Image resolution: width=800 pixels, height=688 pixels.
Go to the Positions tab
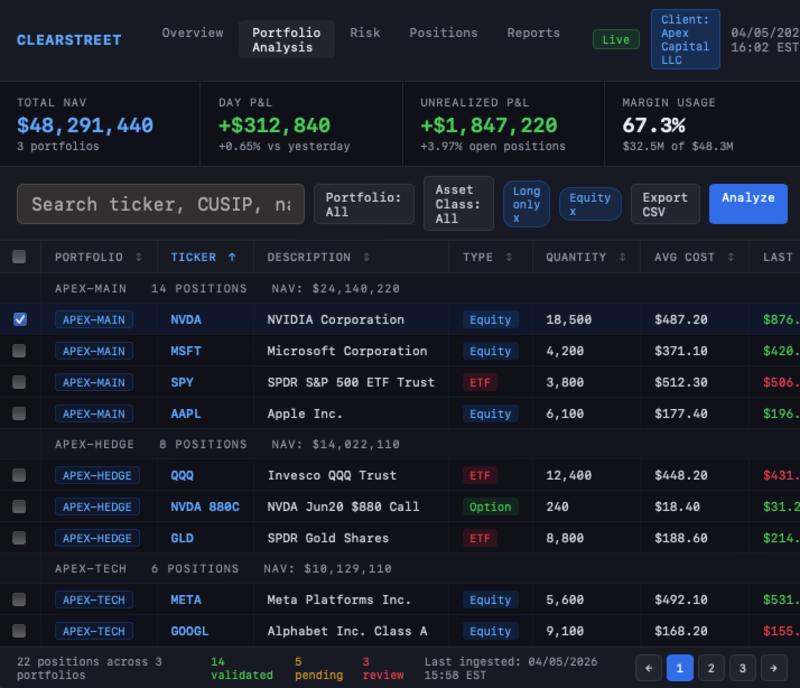tap(443, 33)
